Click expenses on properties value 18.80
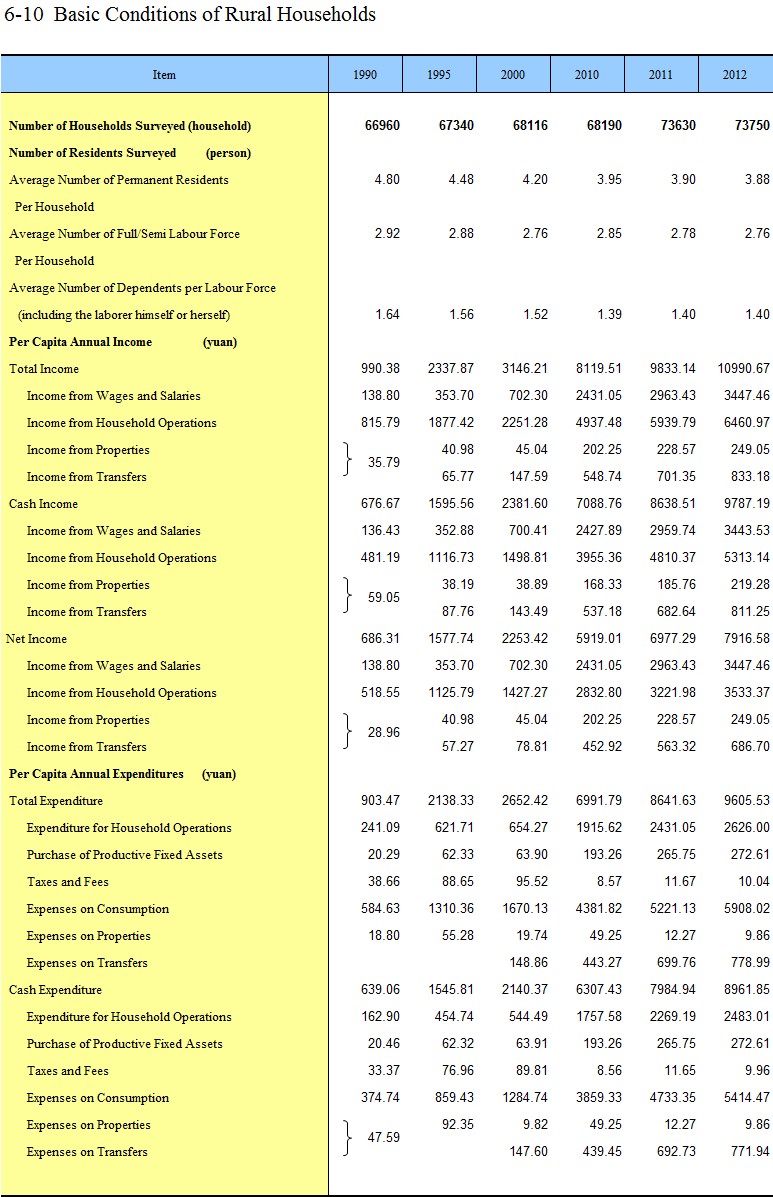This screenshot has width=773, height=1197. pos(384,936)
